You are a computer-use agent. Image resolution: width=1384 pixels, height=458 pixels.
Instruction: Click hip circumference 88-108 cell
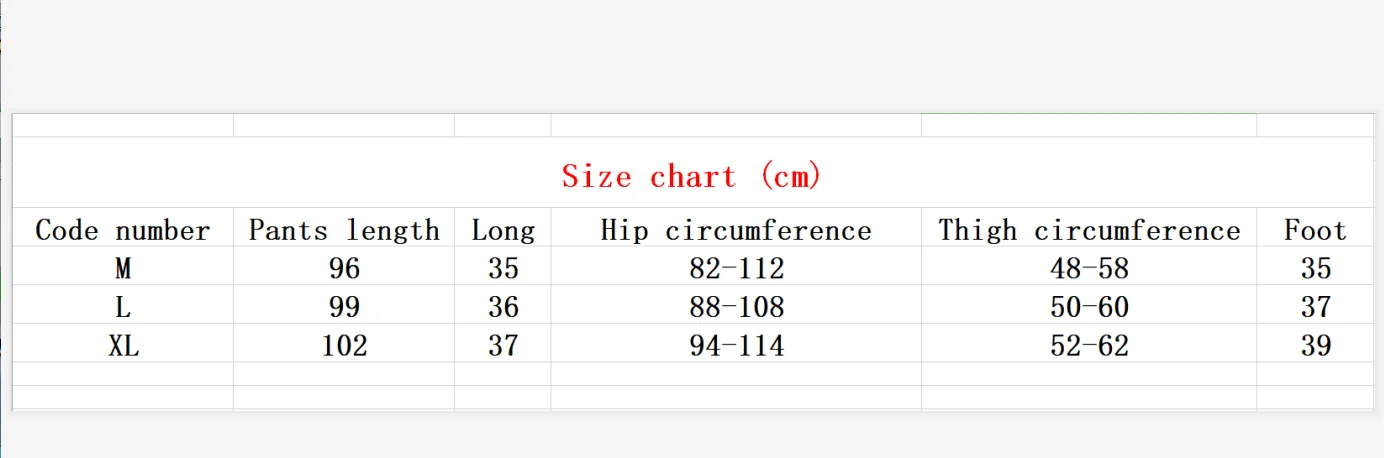pos(736,305)
